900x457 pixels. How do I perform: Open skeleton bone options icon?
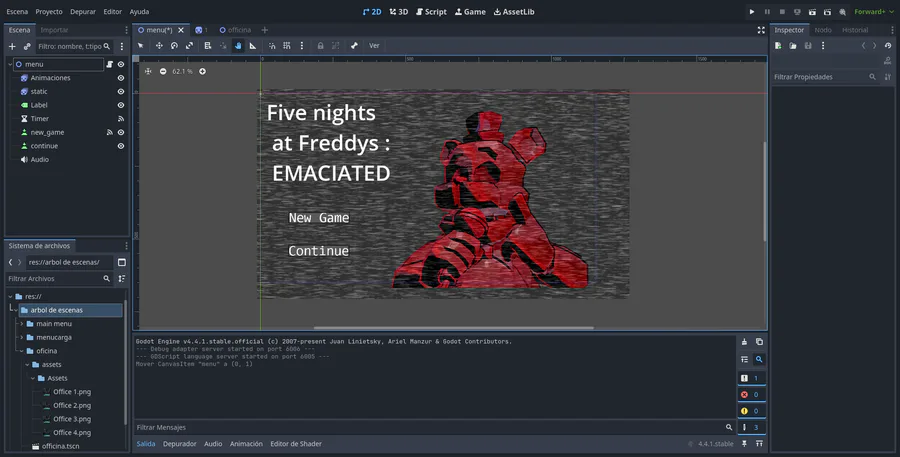pyautogui.click(x=354, y=45)
